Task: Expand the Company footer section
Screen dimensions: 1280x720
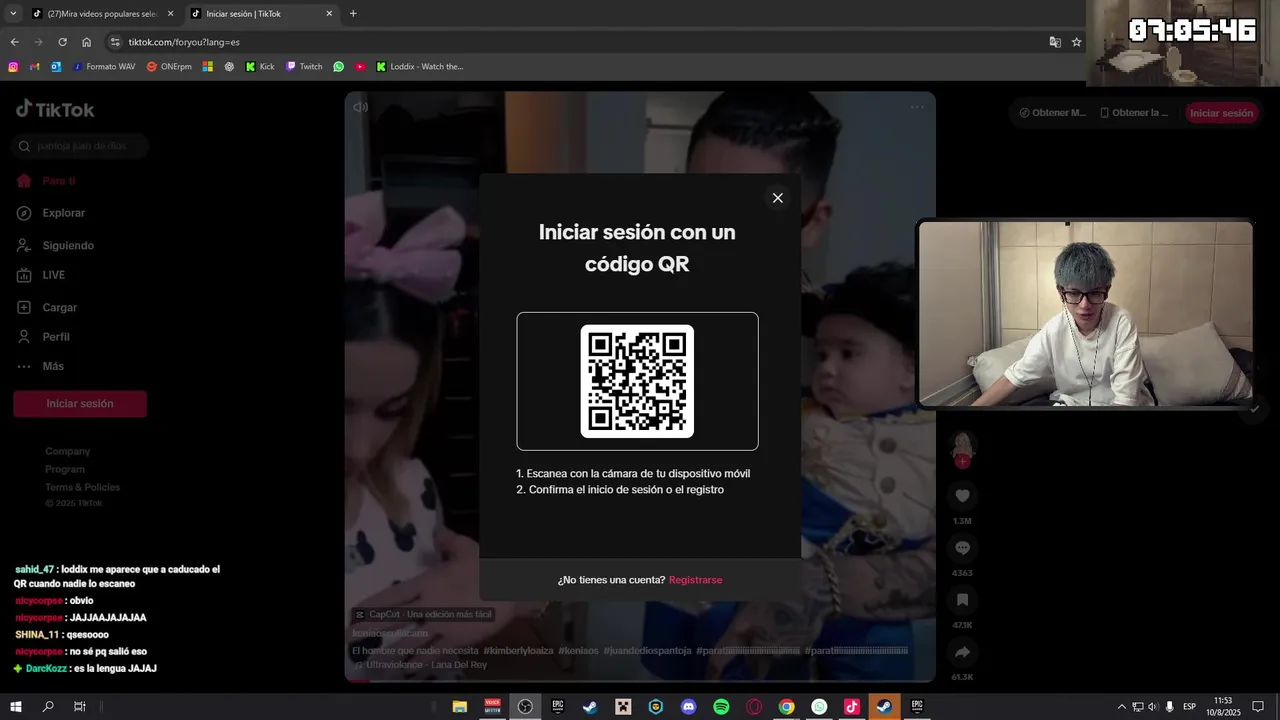Action: (67, 451)
